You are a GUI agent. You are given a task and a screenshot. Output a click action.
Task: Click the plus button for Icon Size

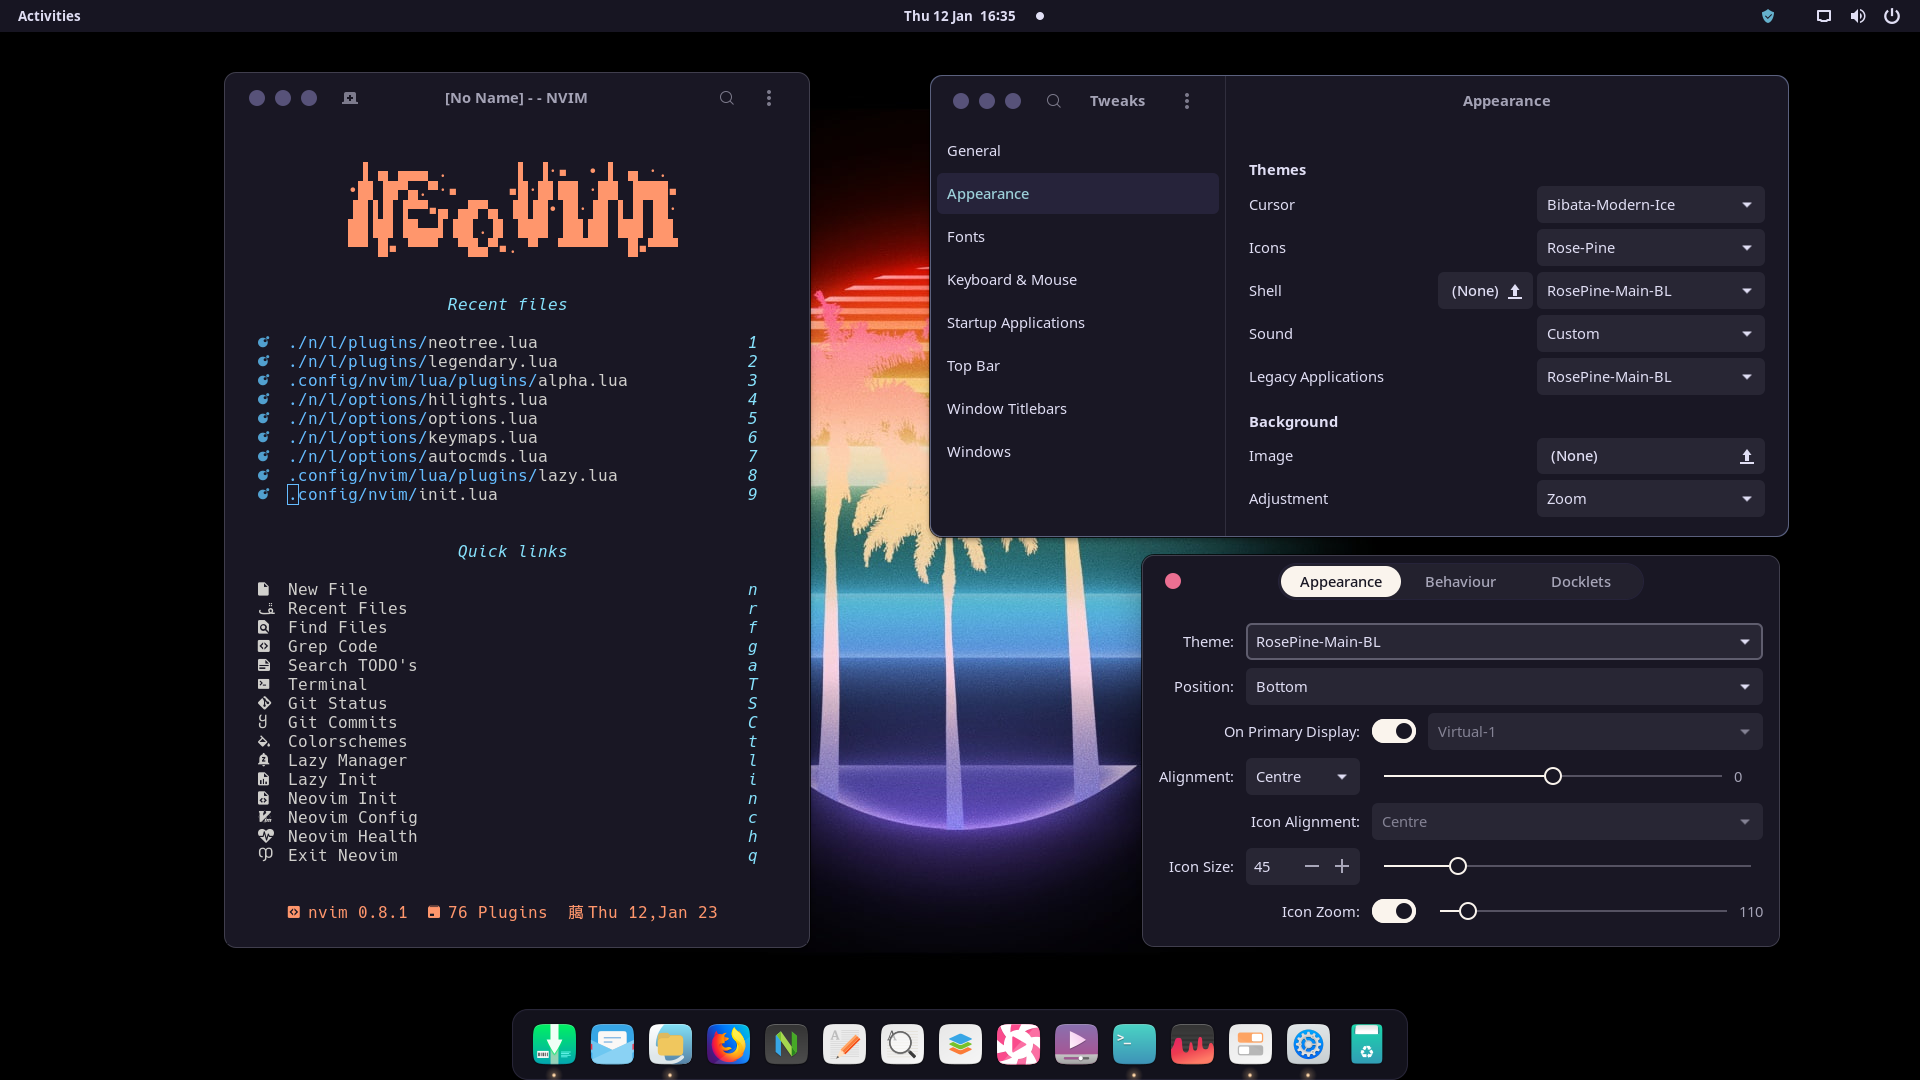pyautogui.click(x=1342, y=867)
